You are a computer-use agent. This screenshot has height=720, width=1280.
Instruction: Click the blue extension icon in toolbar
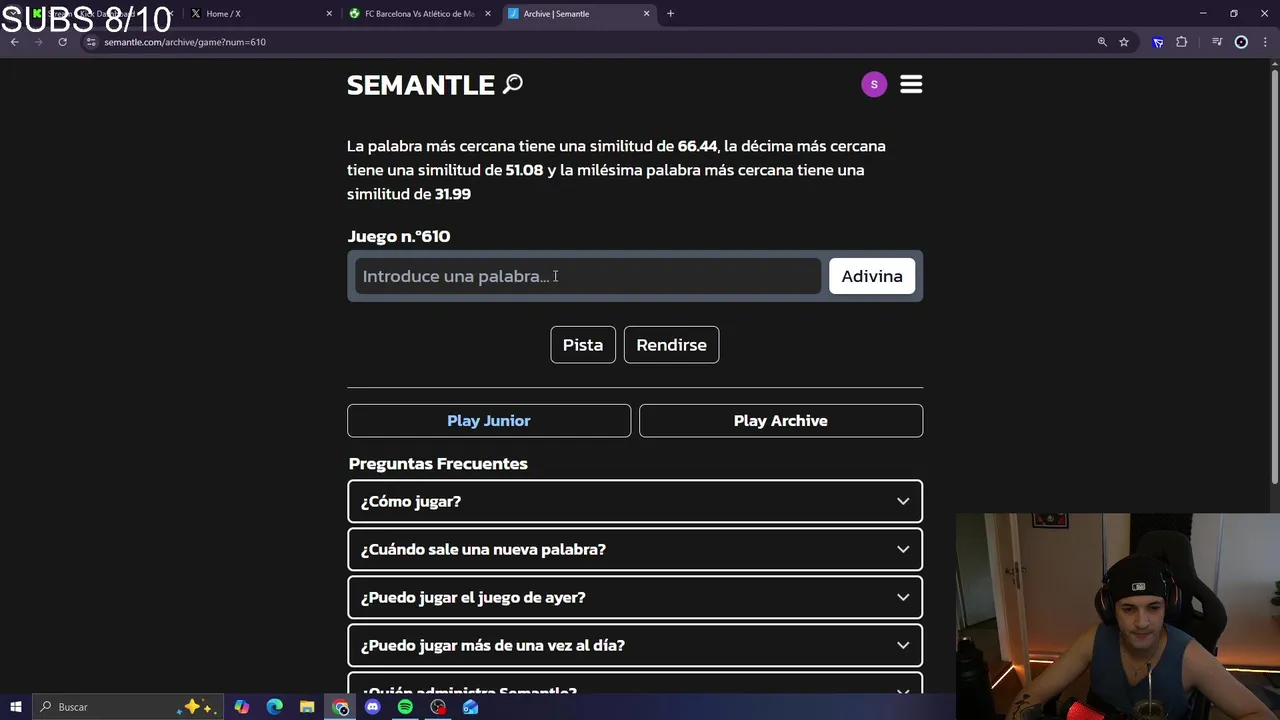[x=1158, y=42]
